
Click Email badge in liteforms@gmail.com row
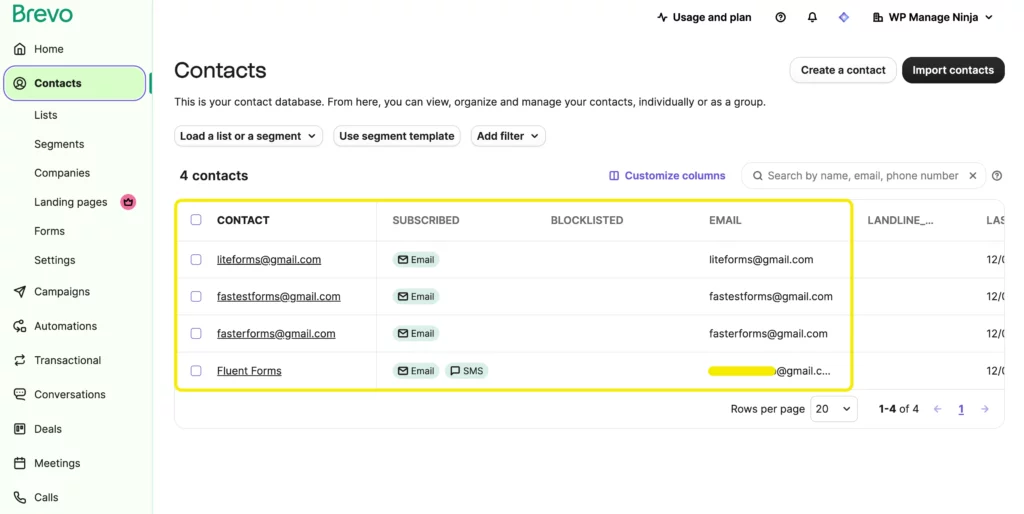tap(416, 259)
